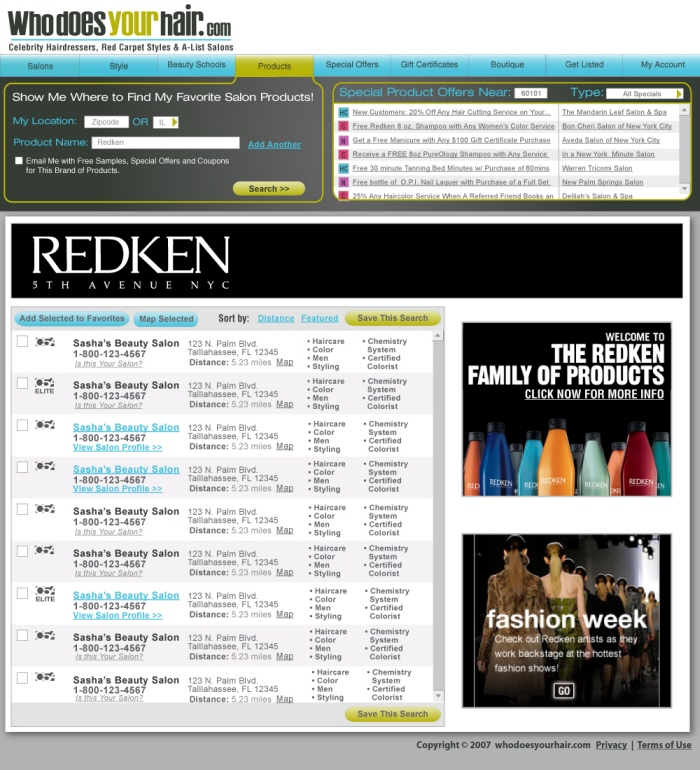This screenshot has height=770, width=700.
Task: Click the C icon beside 25% Haircolor Service offer
Action: point(343,195)
